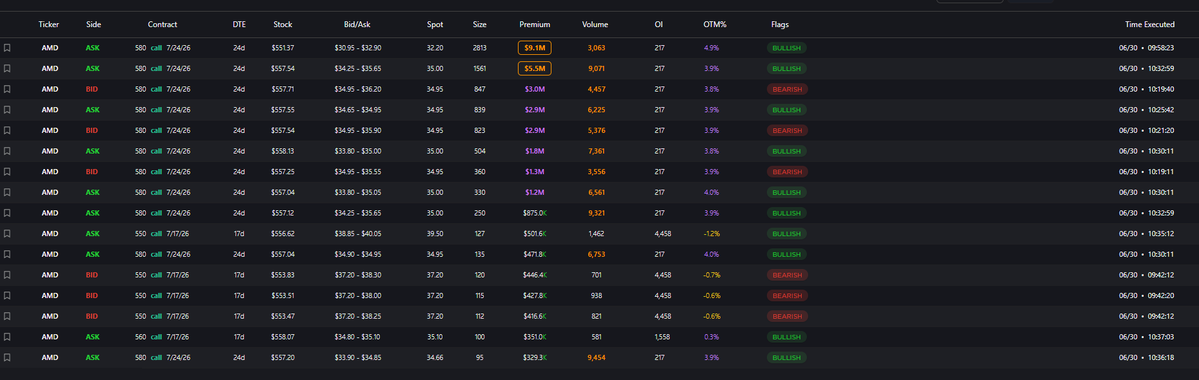This screenshot has height=380, width=1199.
Task: Bookmark the AMD row with size 839
Action: (6, 109)
